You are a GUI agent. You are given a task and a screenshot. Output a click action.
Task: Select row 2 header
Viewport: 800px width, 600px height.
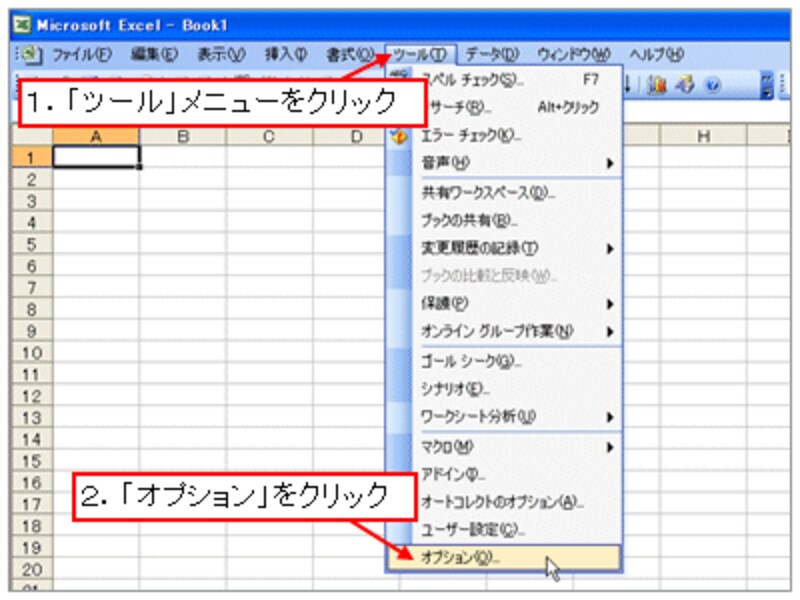click(x=32, y=179)
